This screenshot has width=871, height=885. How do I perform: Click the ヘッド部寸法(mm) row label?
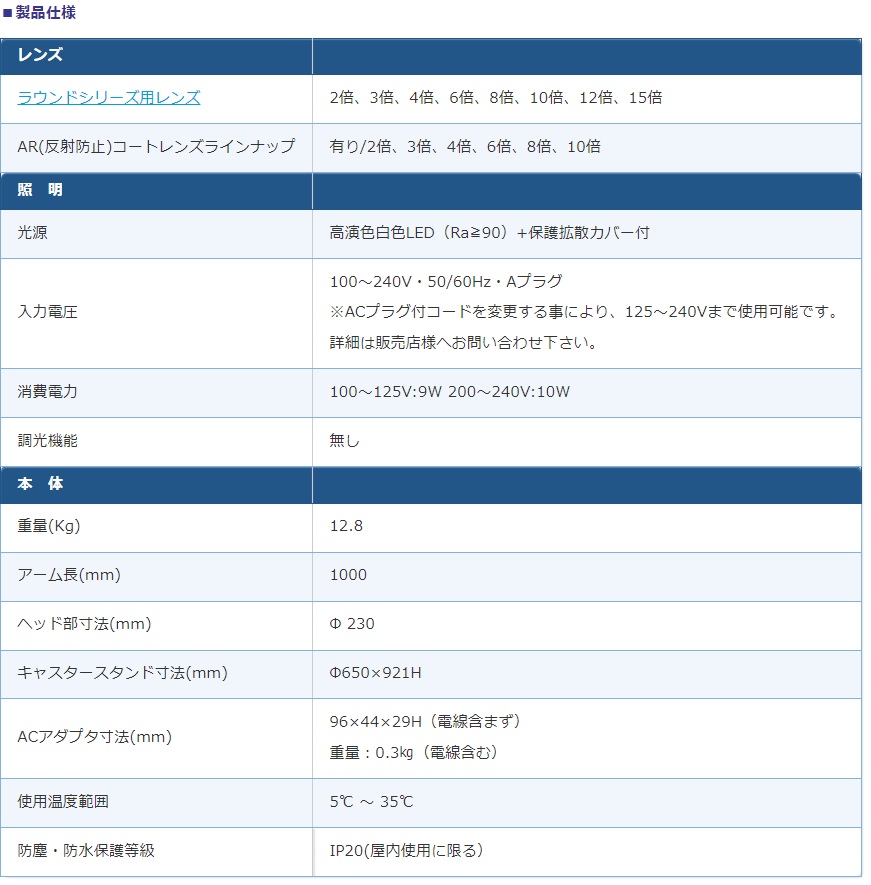coord(84,624)
